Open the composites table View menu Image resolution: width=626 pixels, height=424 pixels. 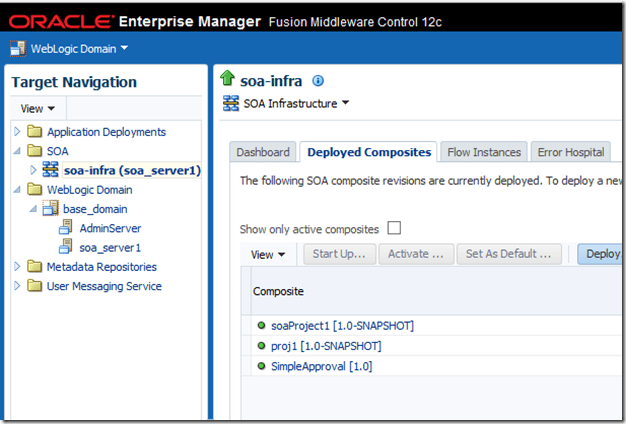pyautogui.click(x=268, y=254)
